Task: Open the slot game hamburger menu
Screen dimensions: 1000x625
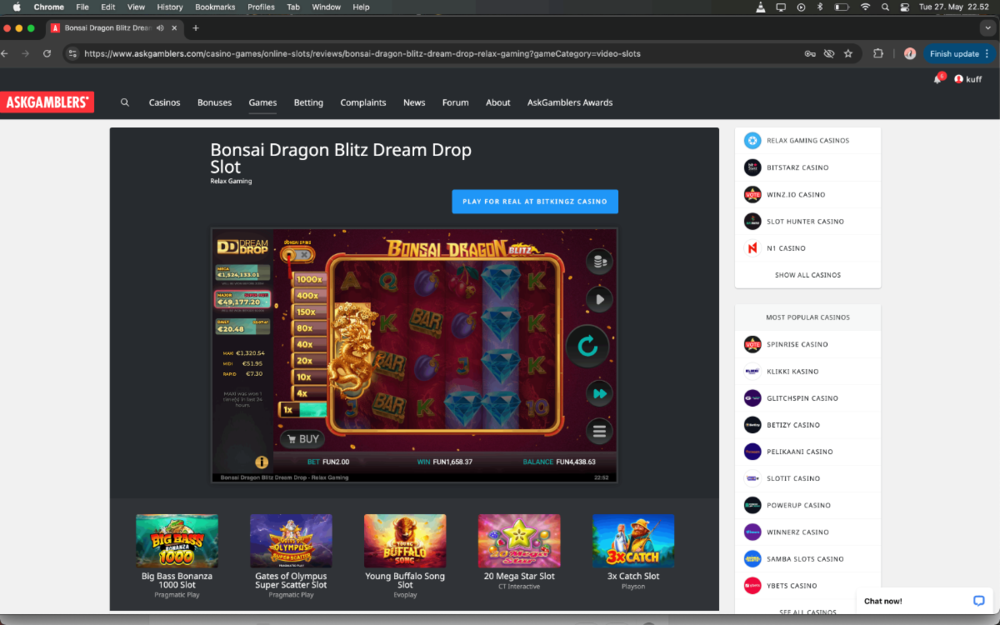Action: pyautogui.click(x=599, y=432)
